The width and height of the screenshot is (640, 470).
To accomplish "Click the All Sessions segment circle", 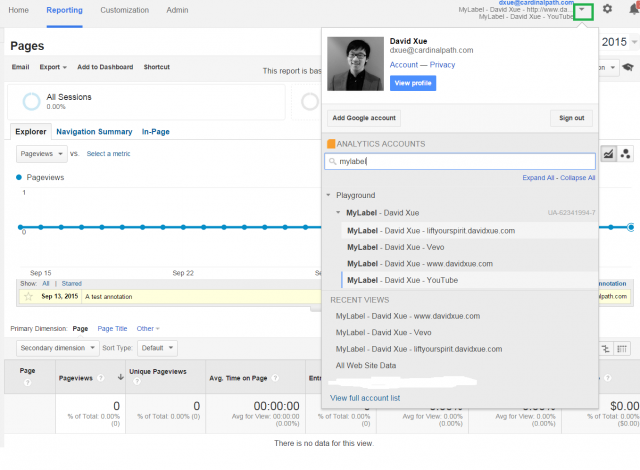I will (31, 101).
